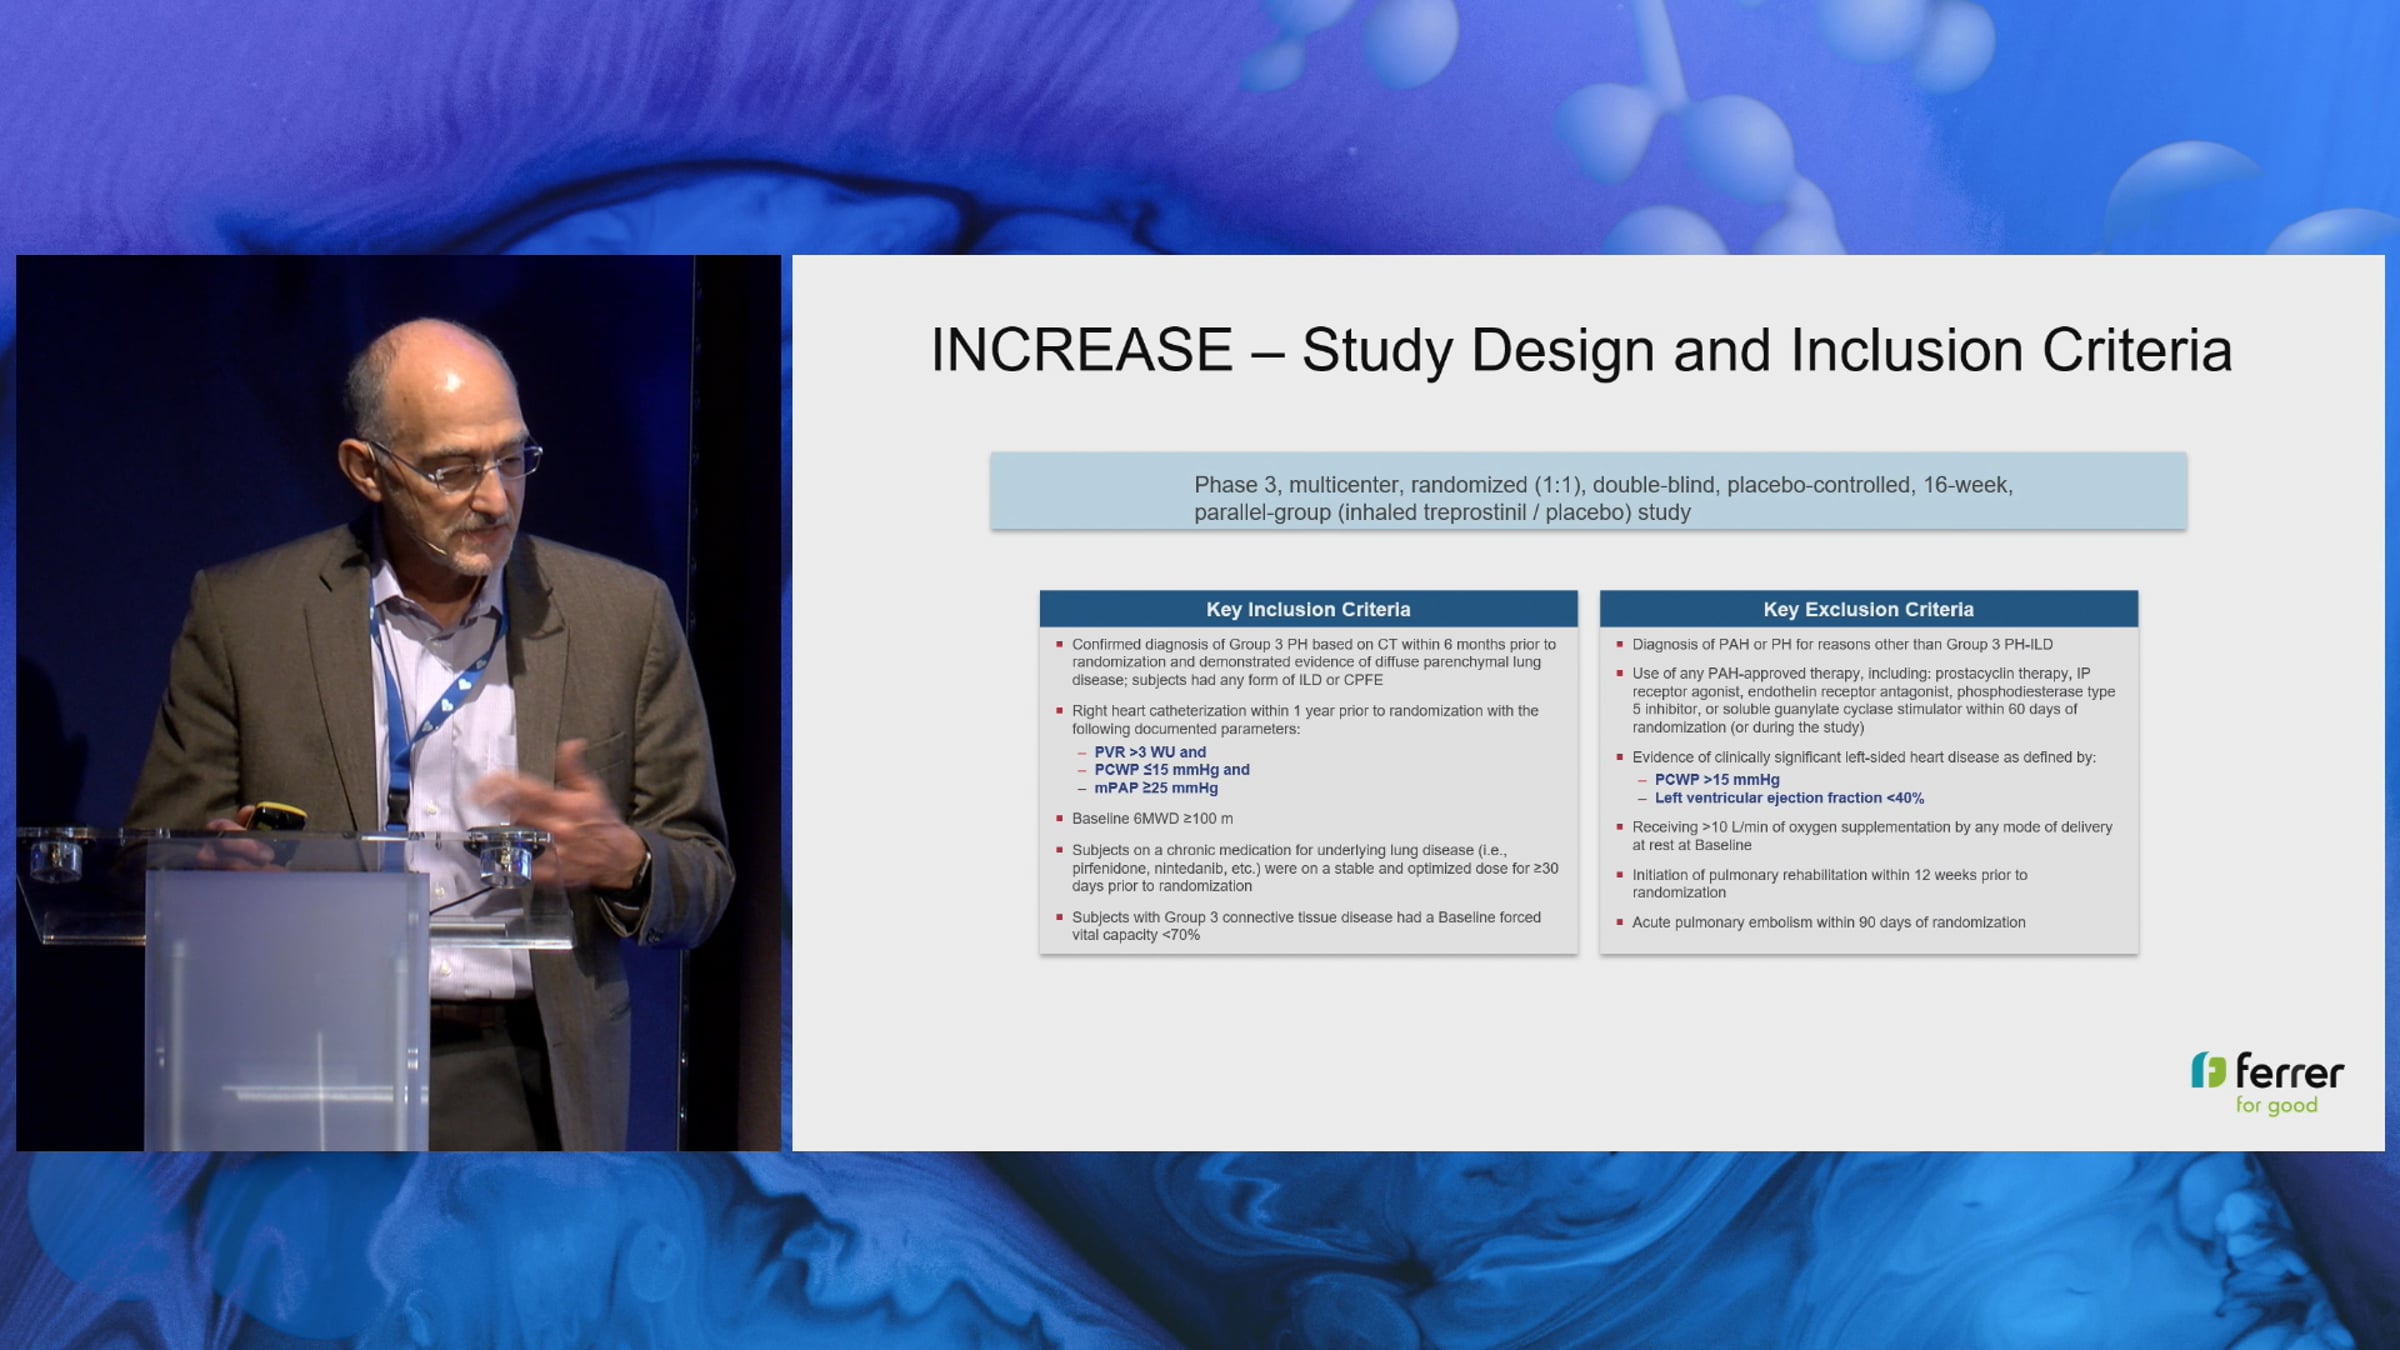Viewport: 2400px width, 1350px height.
Task: Click the 'PVR >3 WU and' line
Action: pyautogui.click(x=1150, y=752)
